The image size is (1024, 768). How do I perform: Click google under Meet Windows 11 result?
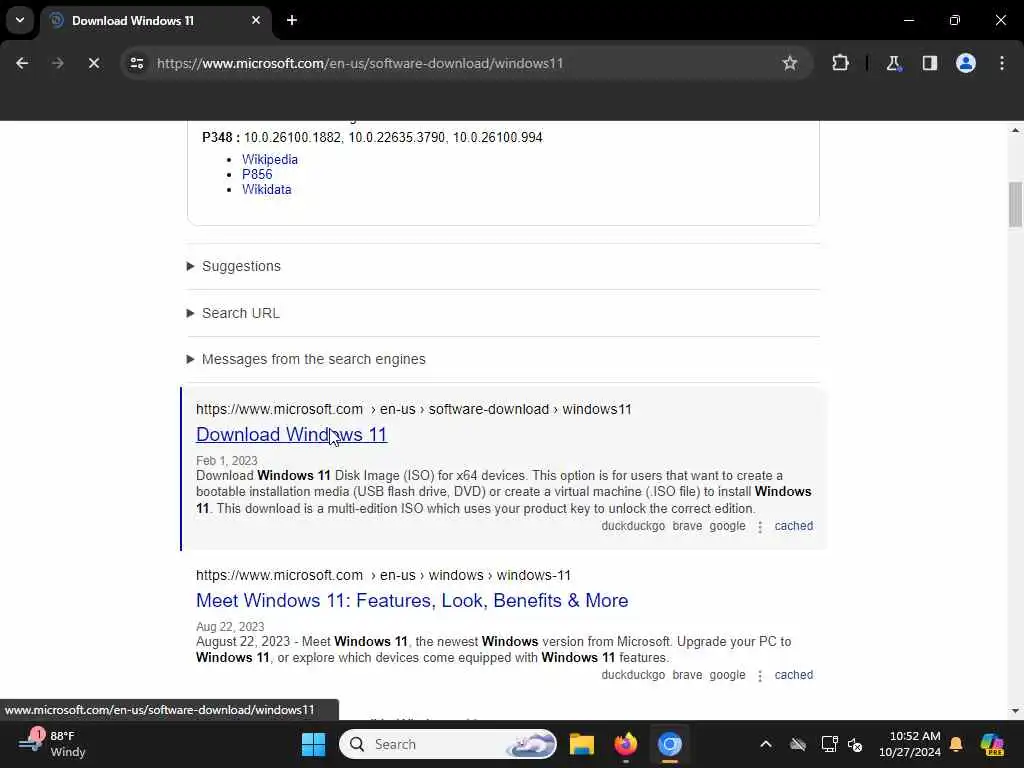[728, 675]
